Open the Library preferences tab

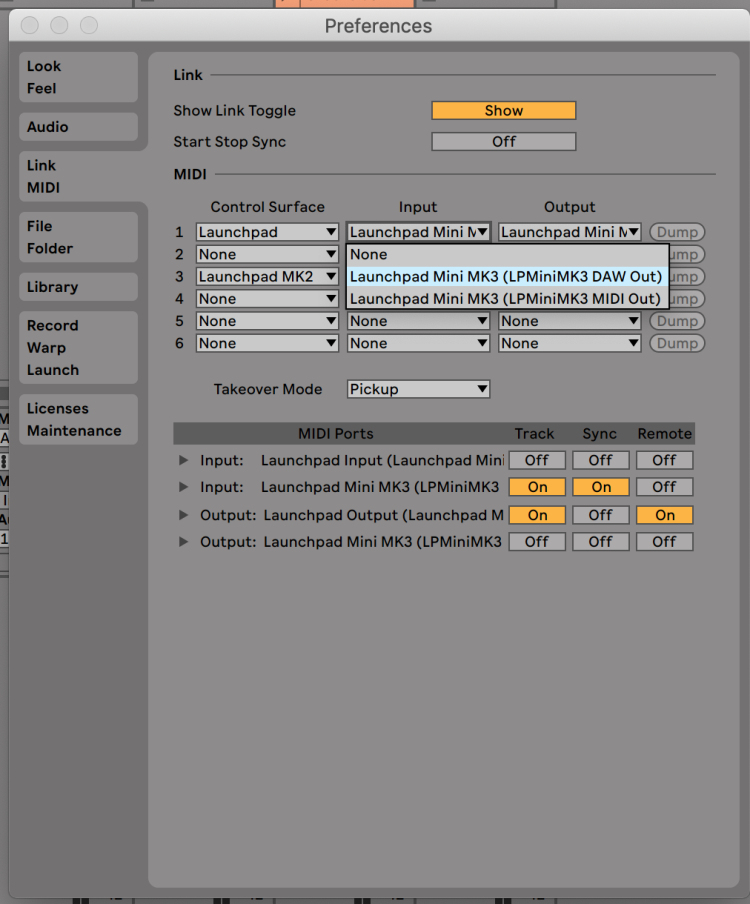pyautogui.click(x=78, y=287)
